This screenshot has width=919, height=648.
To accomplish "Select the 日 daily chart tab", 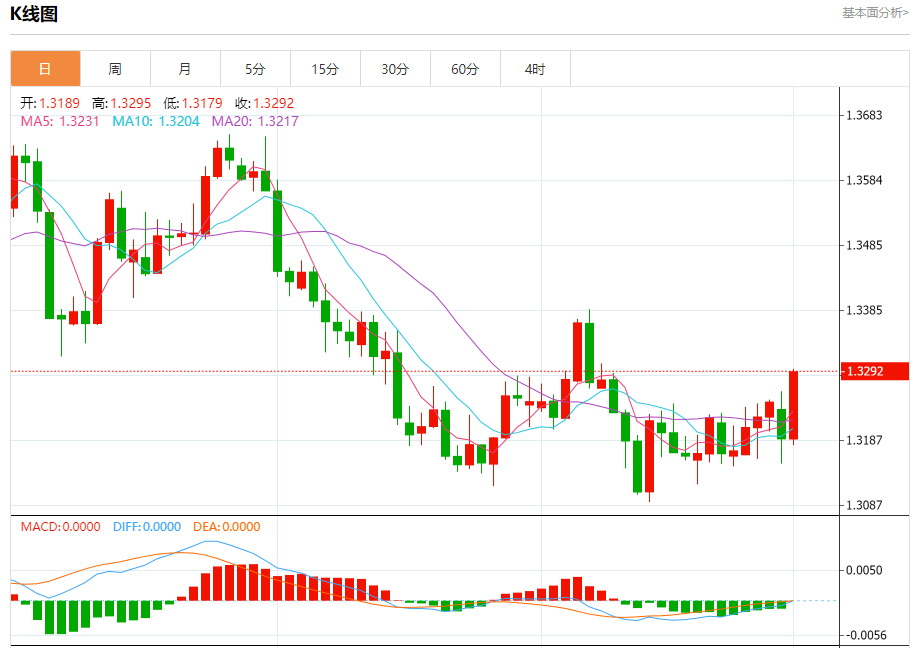I will 45,69.
